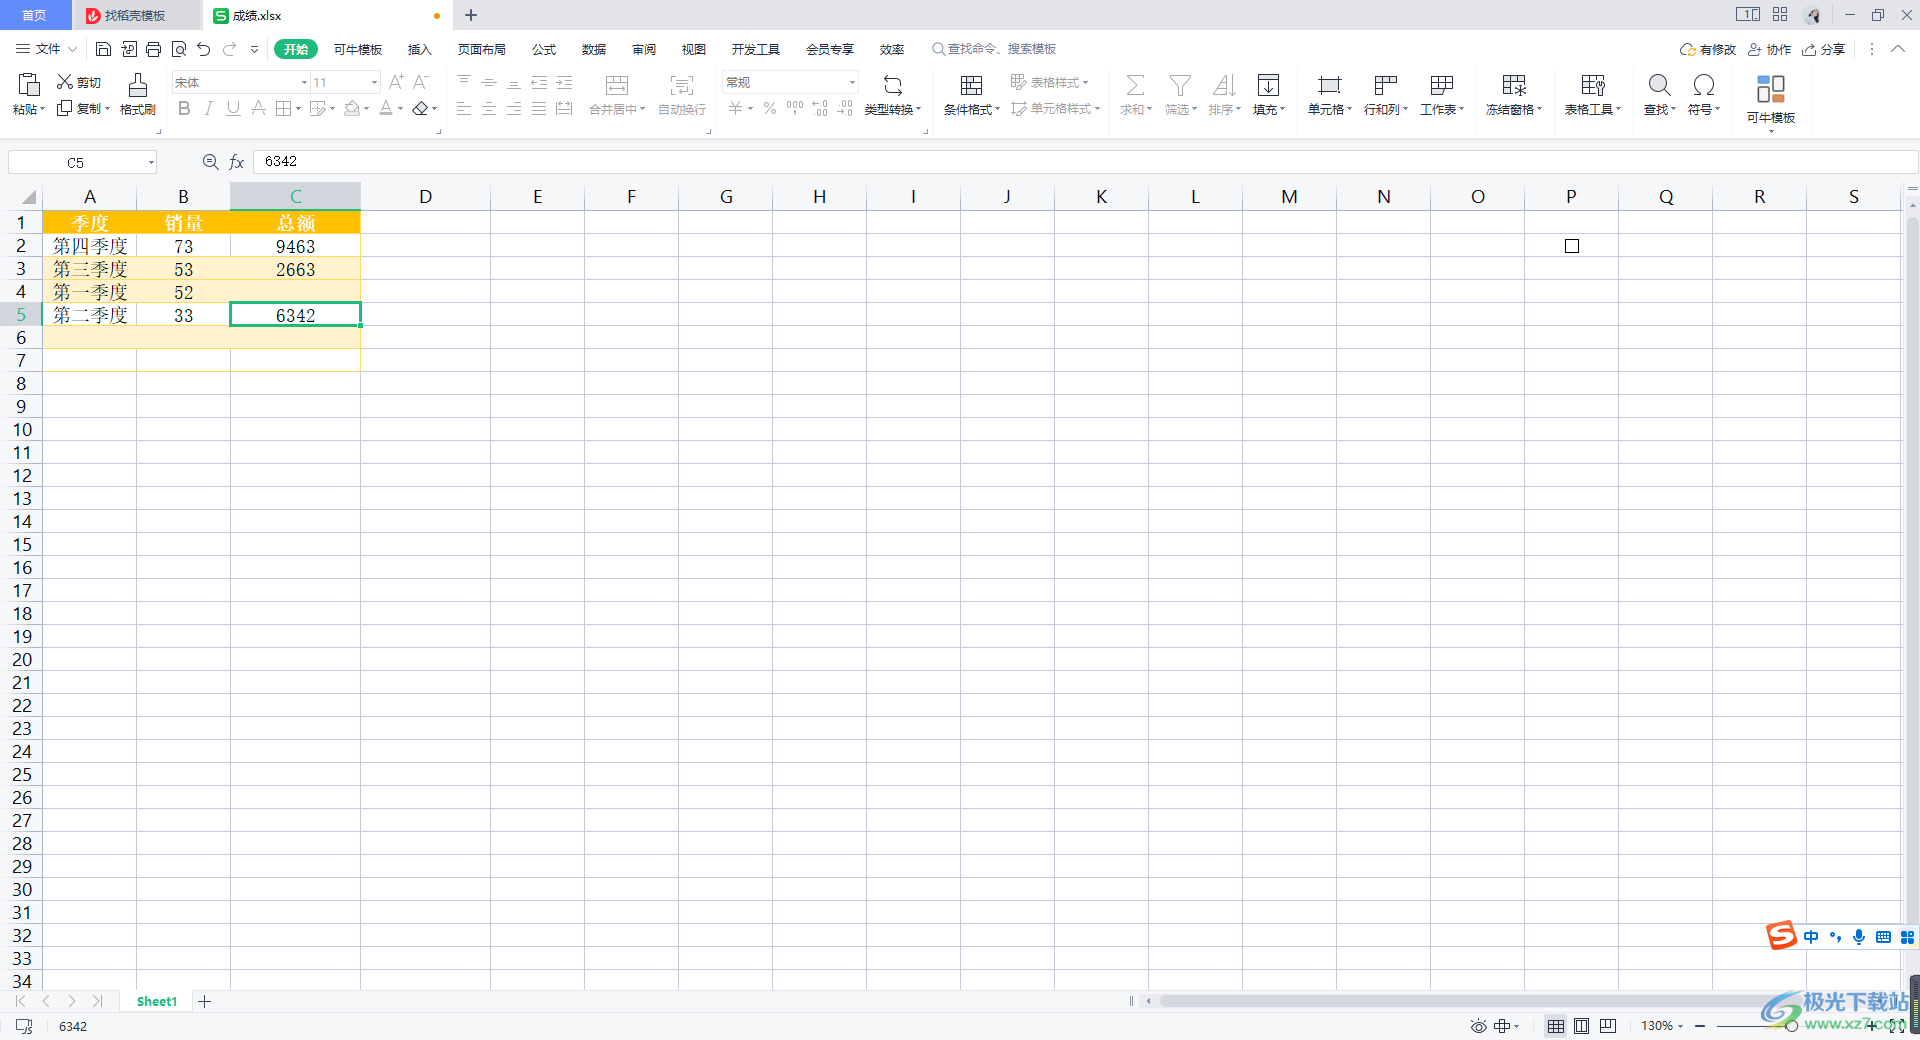Toggle Underline formatting
Viewport: 1920px width, 1040px height.
(233, 108)
